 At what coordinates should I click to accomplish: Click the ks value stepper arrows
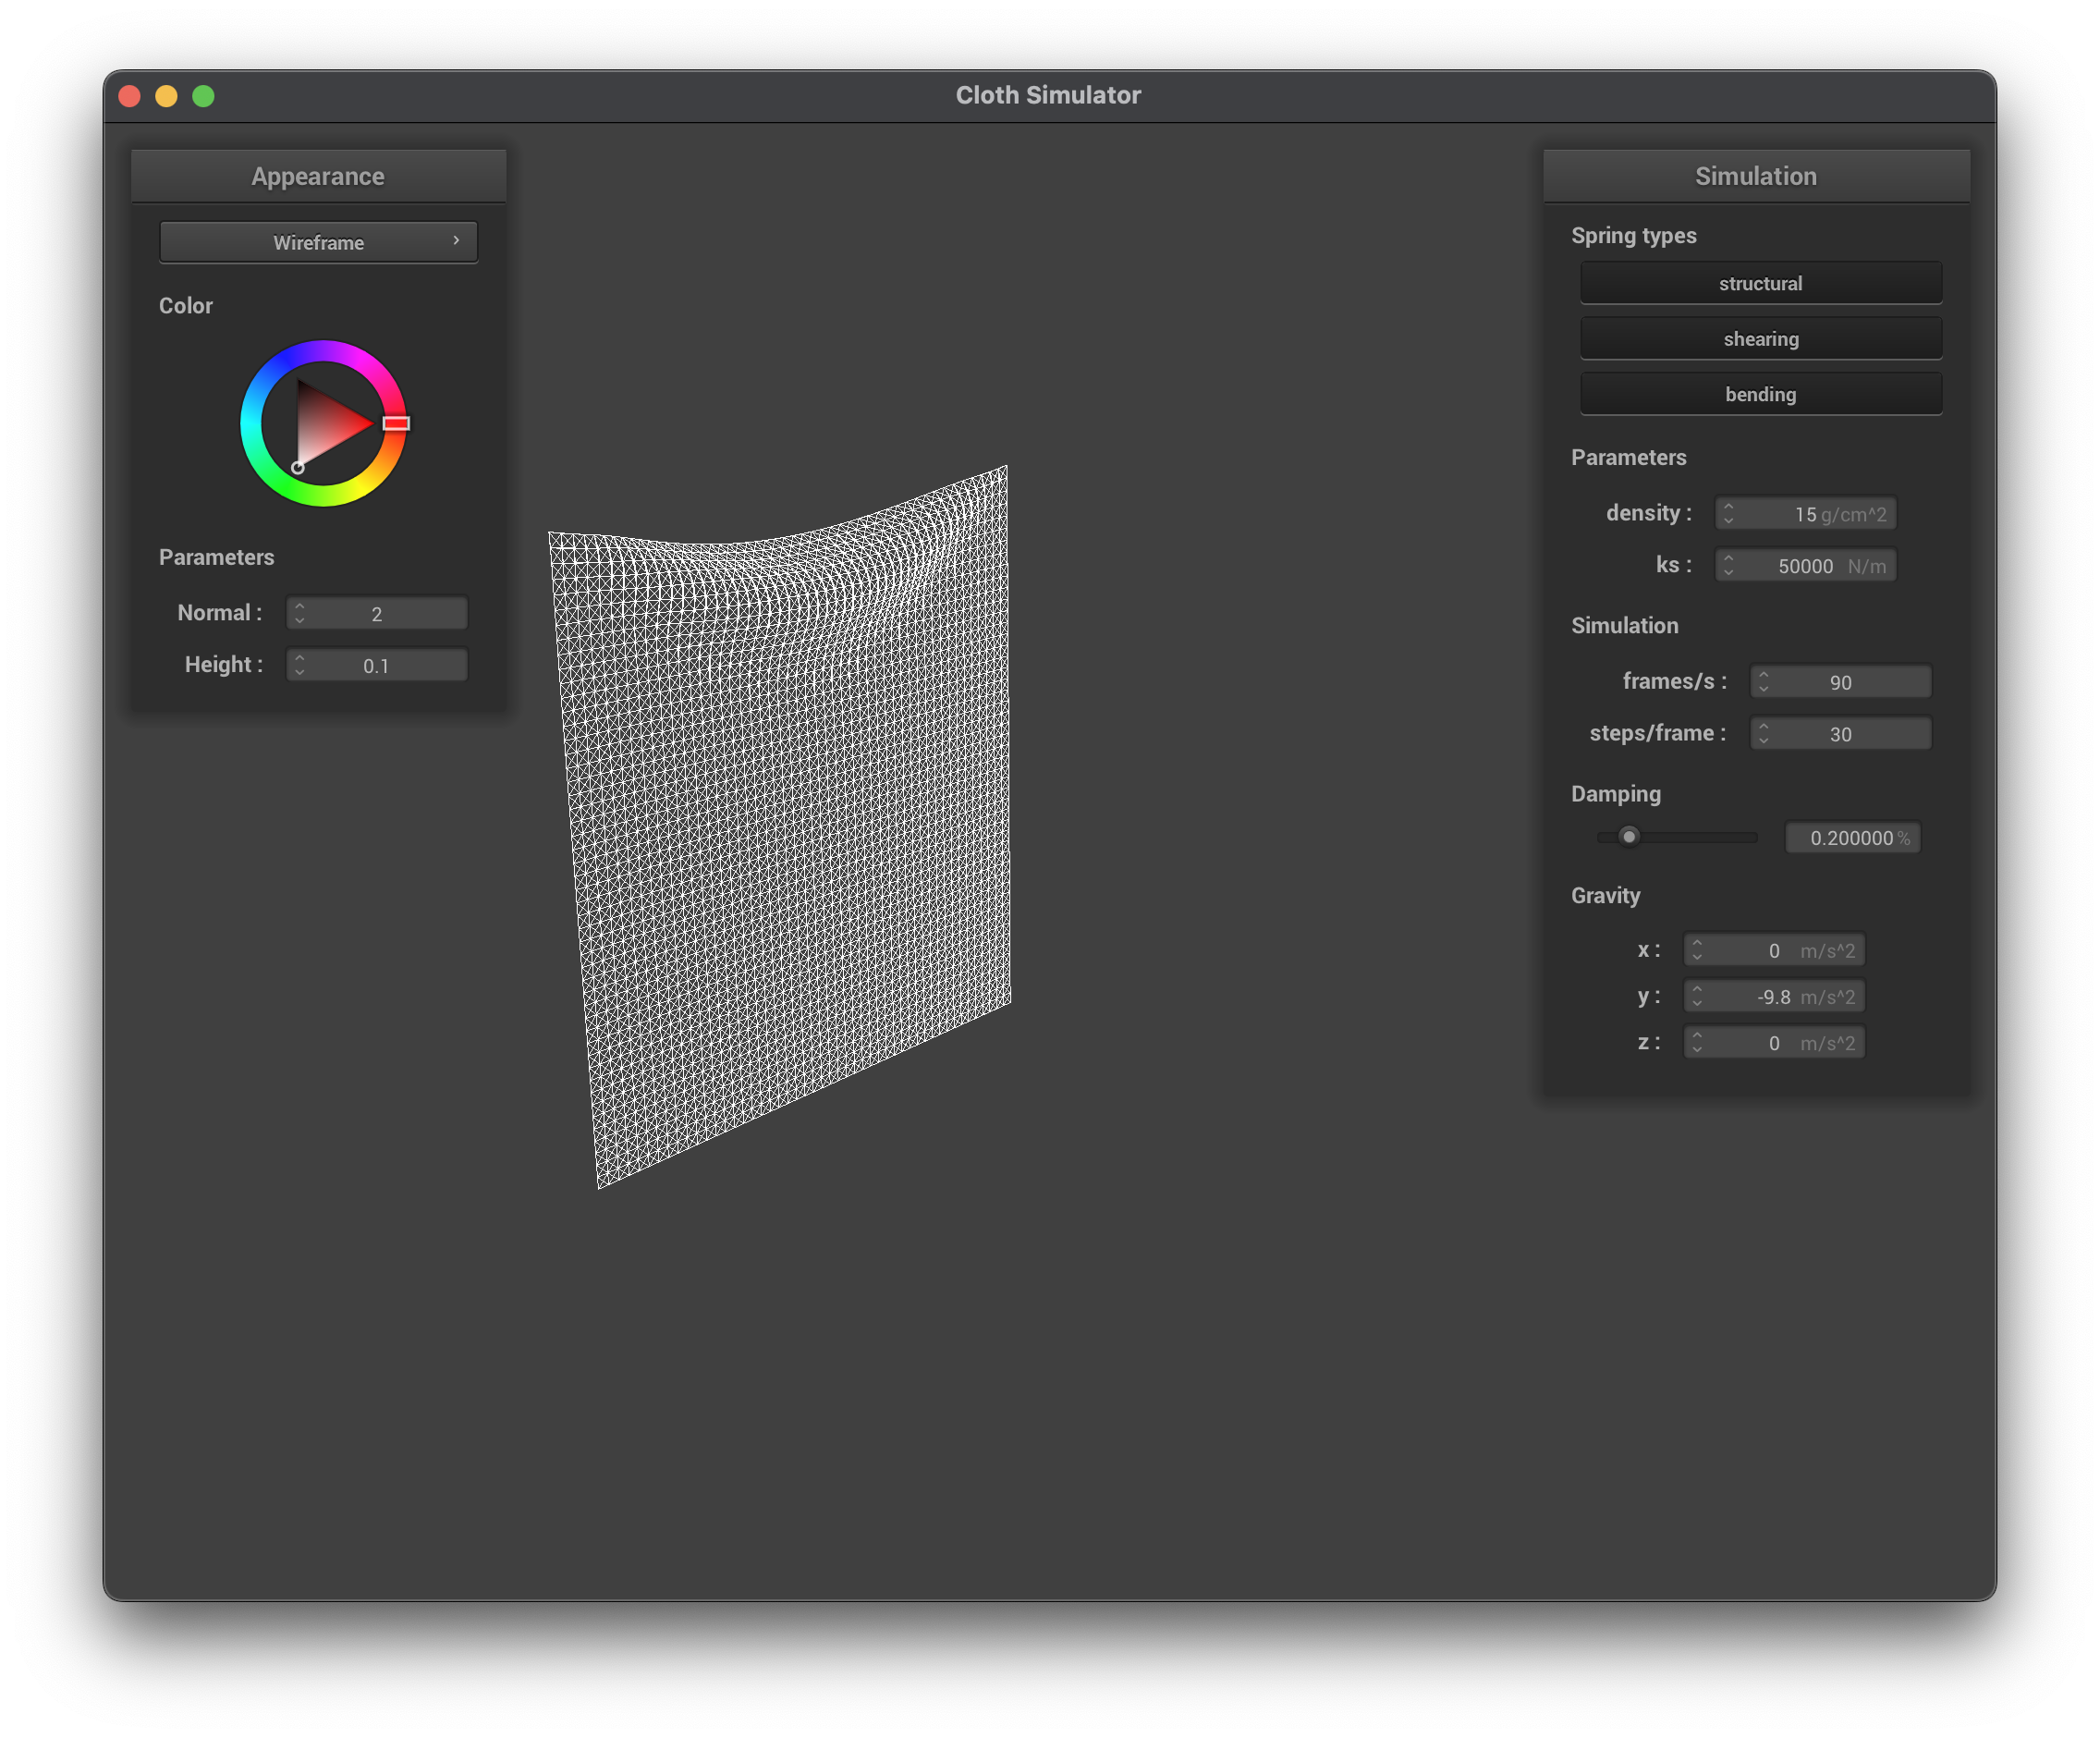[1729, 565]
